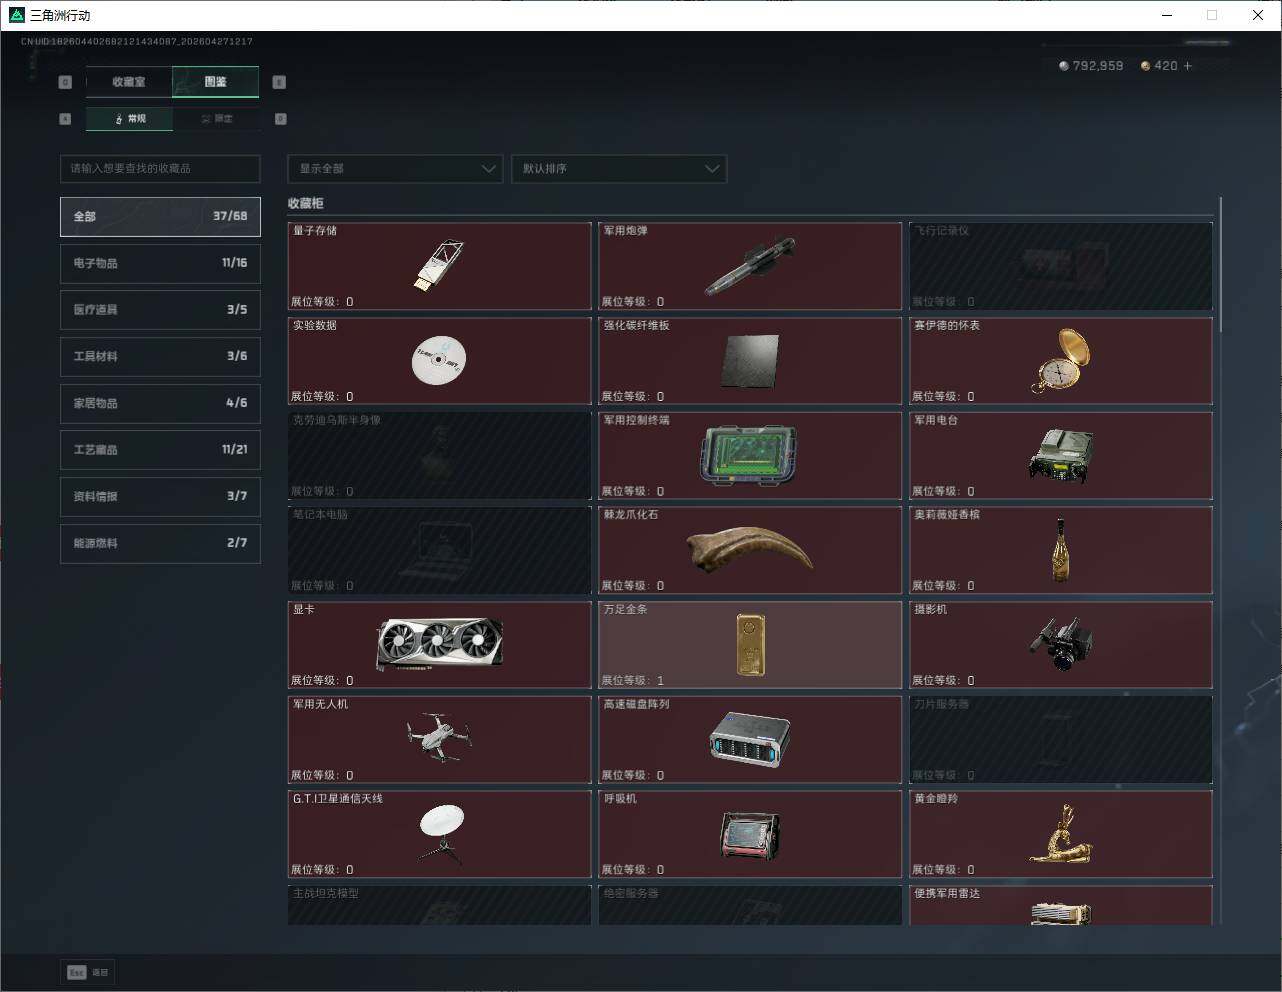Viewport: 1282px width, 992px height.
Task: Click the D key hint beside 限定
Action: click(x=281, y=119)
